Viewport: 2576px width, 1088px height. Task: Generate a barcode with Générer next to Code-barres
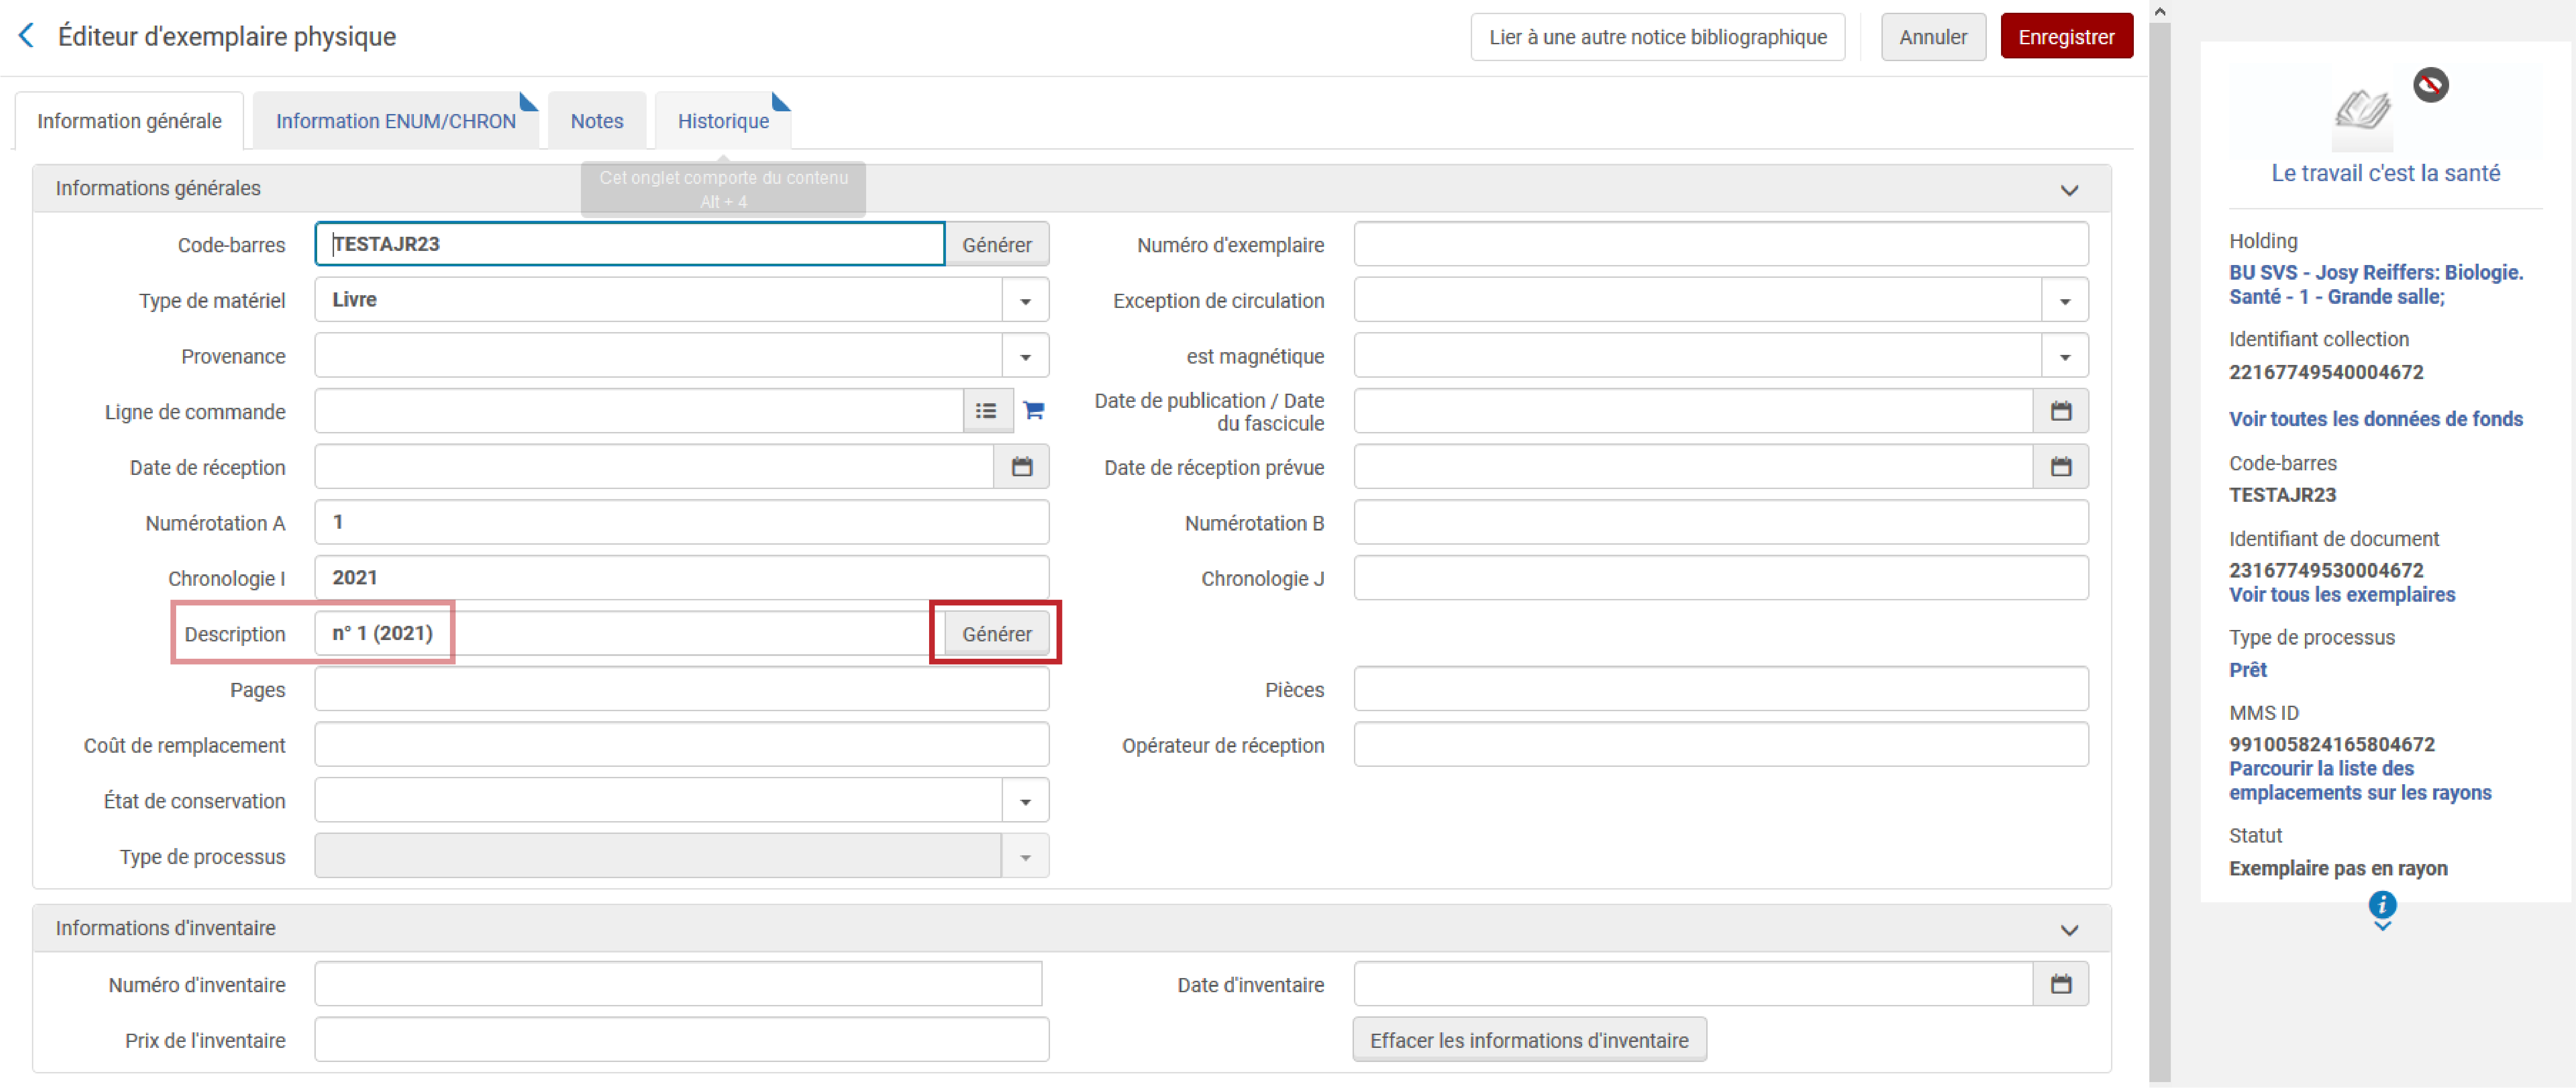point(997,245)
